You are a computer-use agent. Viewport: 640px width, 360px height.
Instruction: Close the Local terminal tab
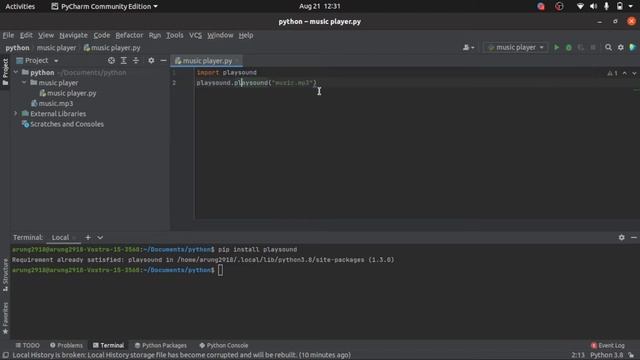coord(74,238)
